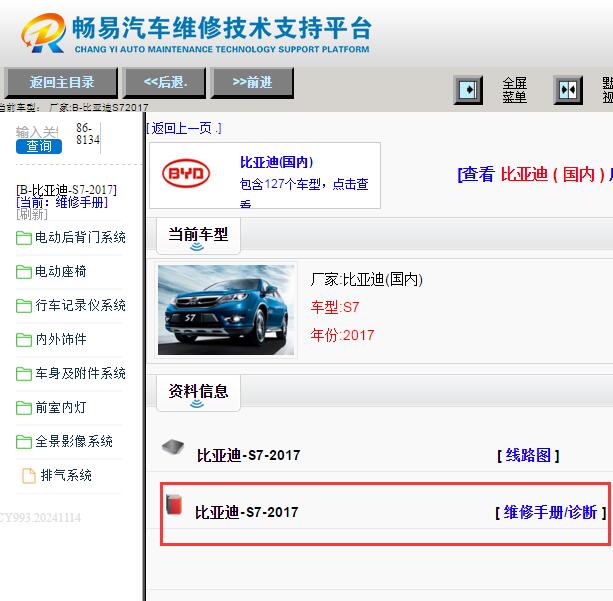Click folder icon beside 内外饰件

(23, 340)
